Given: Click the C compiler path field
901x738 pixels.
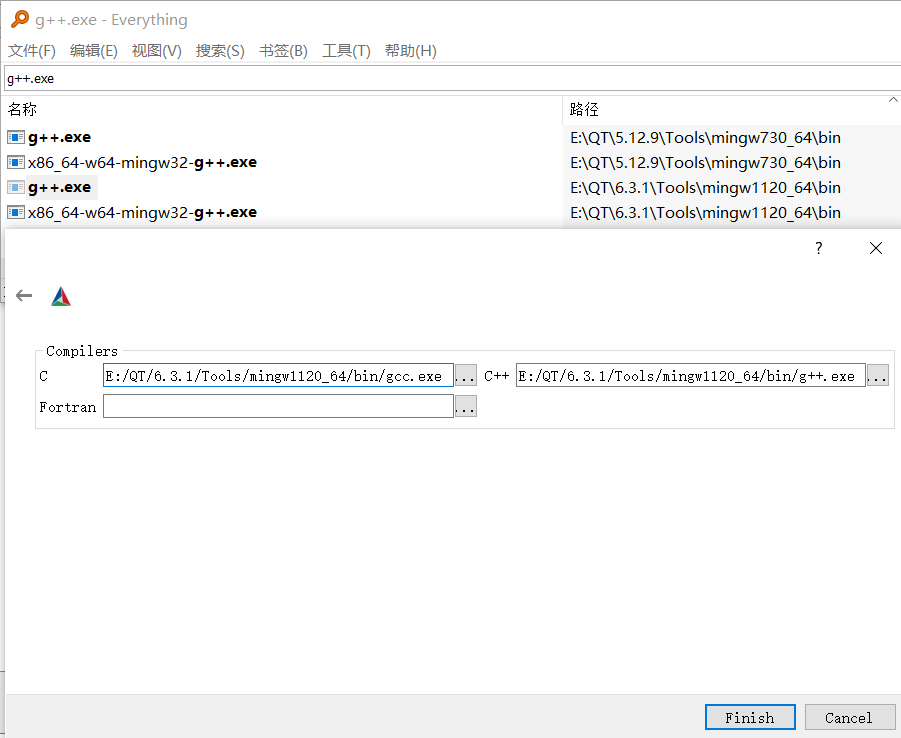Looking at the screenshot, I should (x=278, y=375).
